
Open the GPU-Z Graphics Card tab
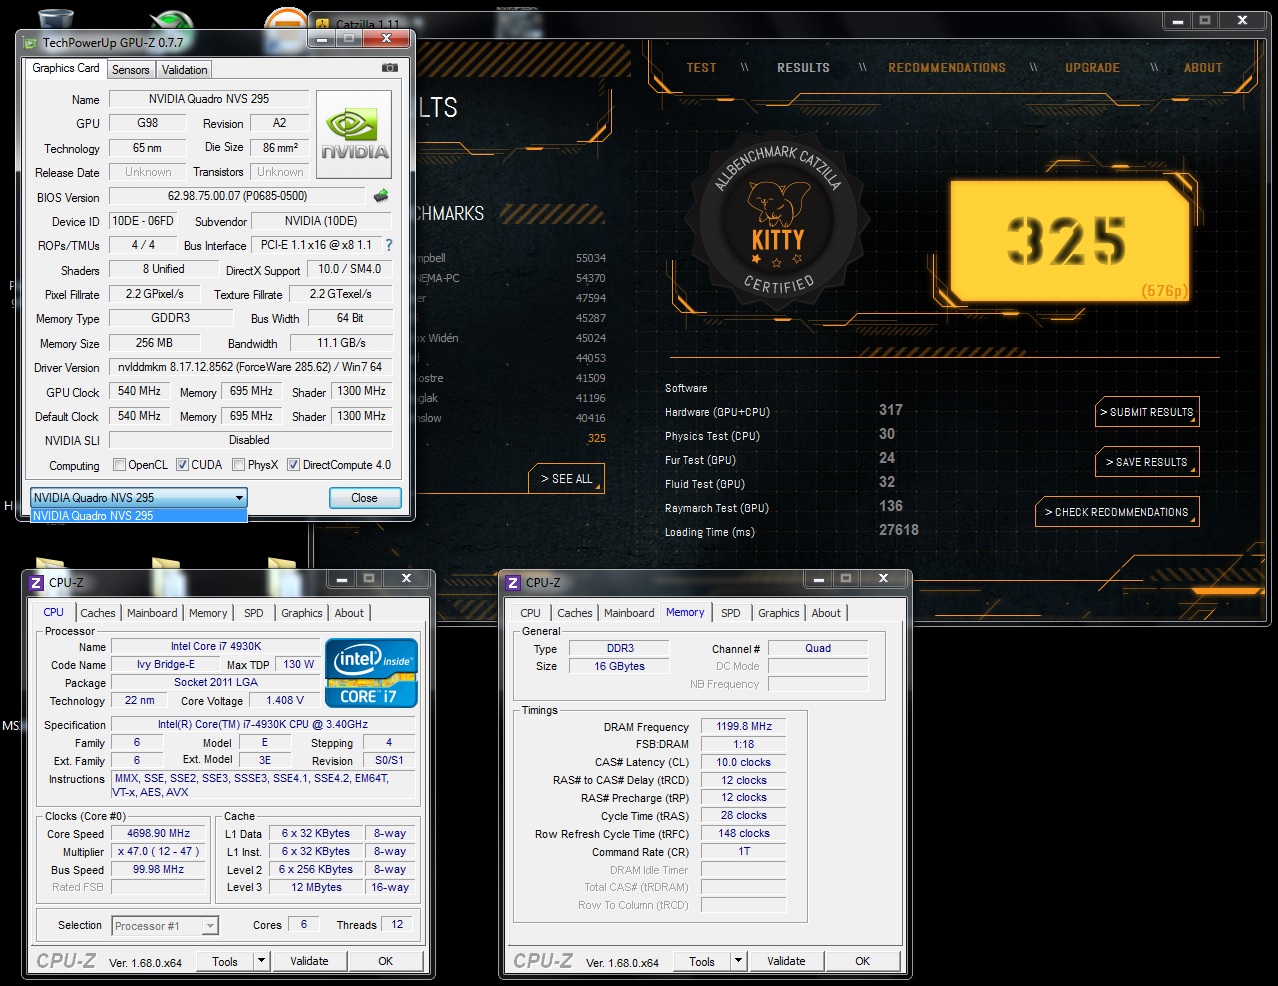66,68
